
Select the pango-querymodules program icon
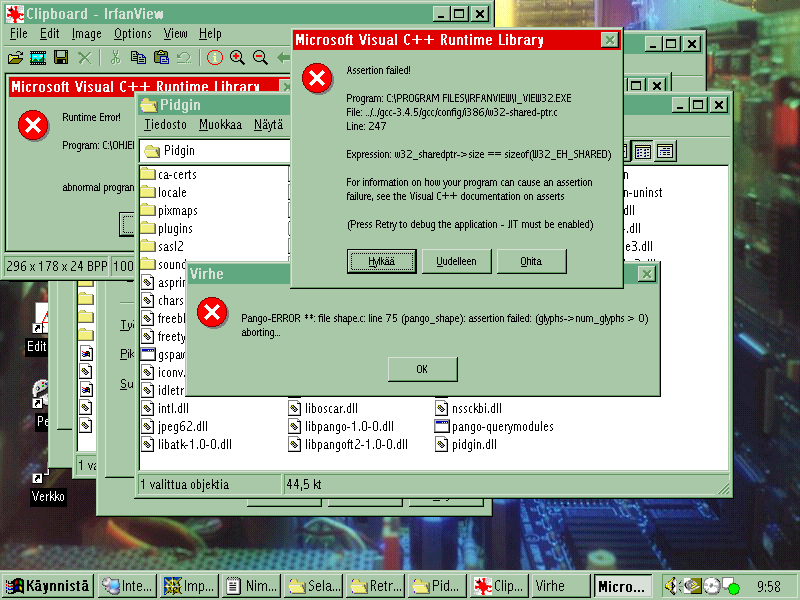(x=442, y=427)
